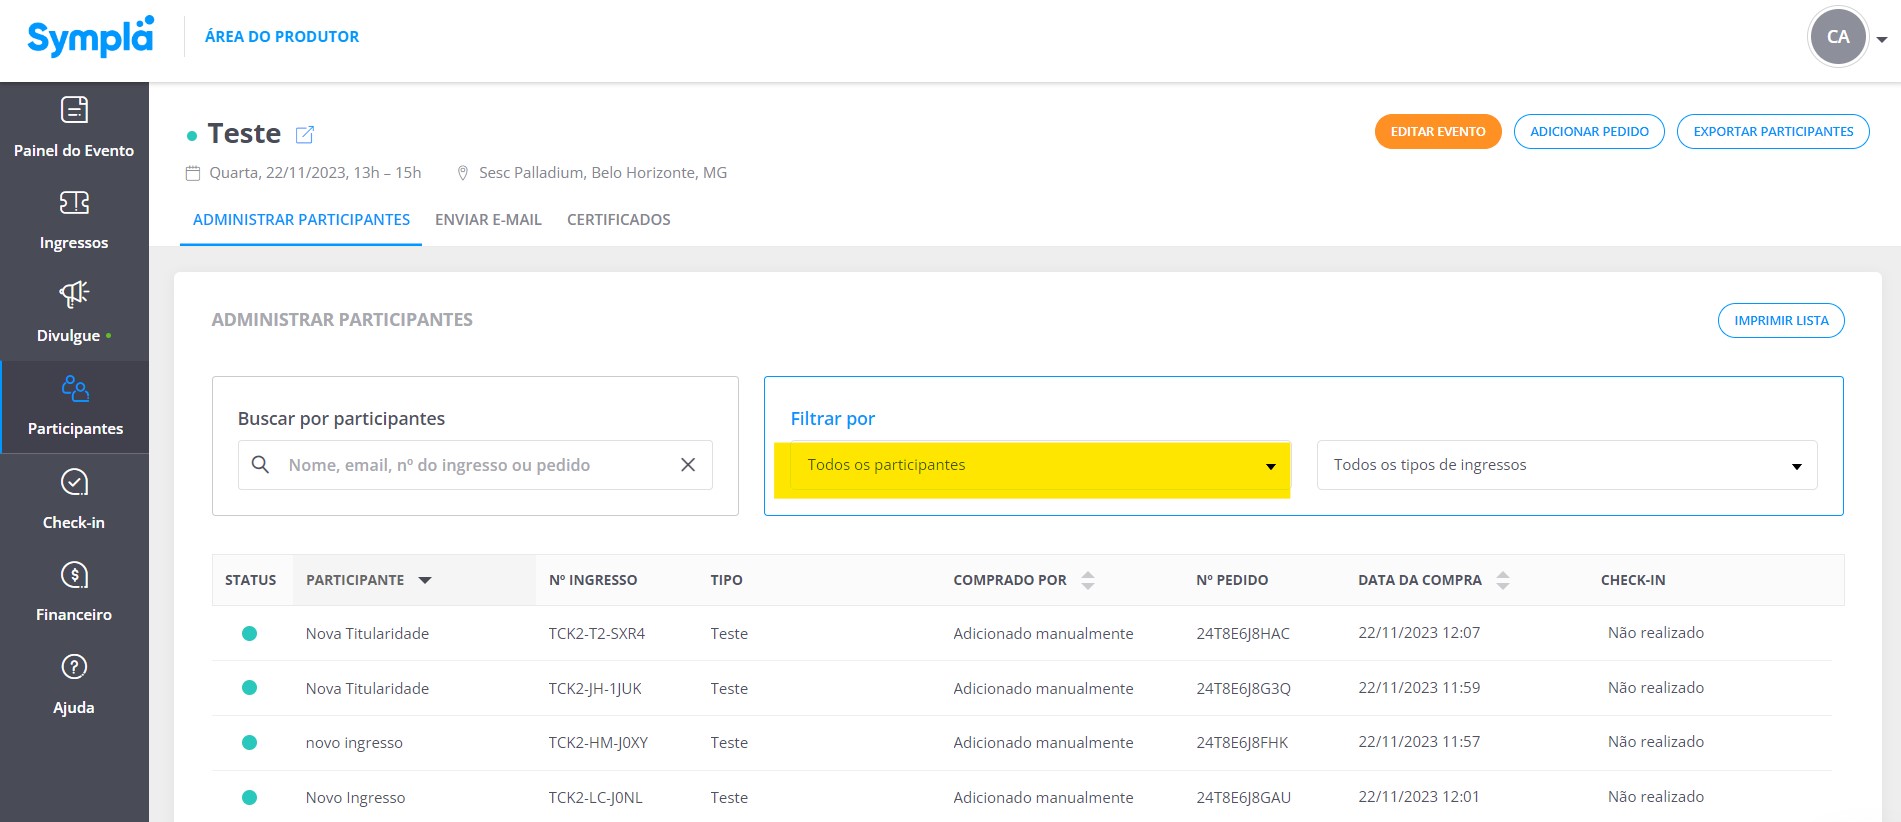The image size is (1901, 822).
Task: Go to Check-in sidebar item
Action: click(74, 500)
